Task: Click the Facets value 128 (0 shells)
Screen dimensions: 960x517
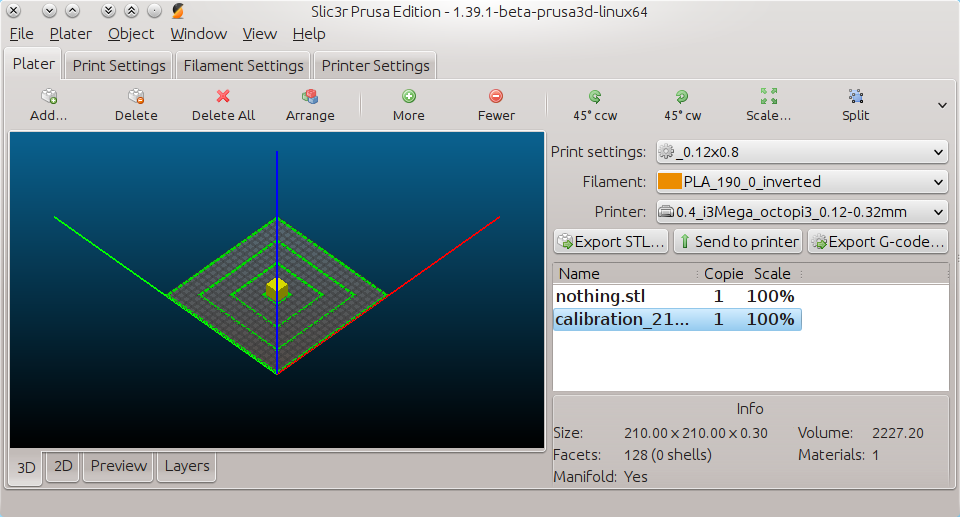Action: coord(667,455)
